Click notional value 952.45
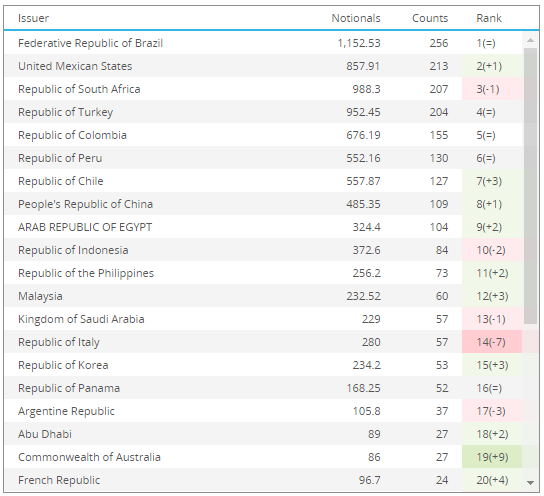The width and height of the screenshot is (544, 496). 363,112
